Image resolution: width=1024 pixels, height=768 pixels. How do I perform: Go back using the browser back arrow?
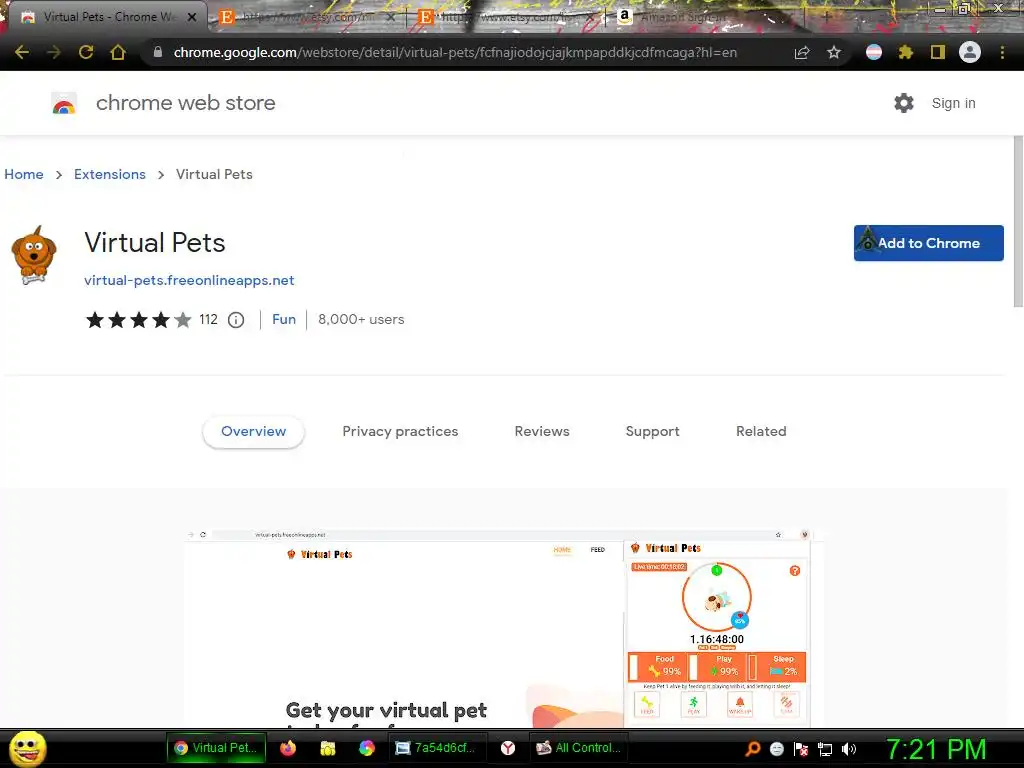22,52
